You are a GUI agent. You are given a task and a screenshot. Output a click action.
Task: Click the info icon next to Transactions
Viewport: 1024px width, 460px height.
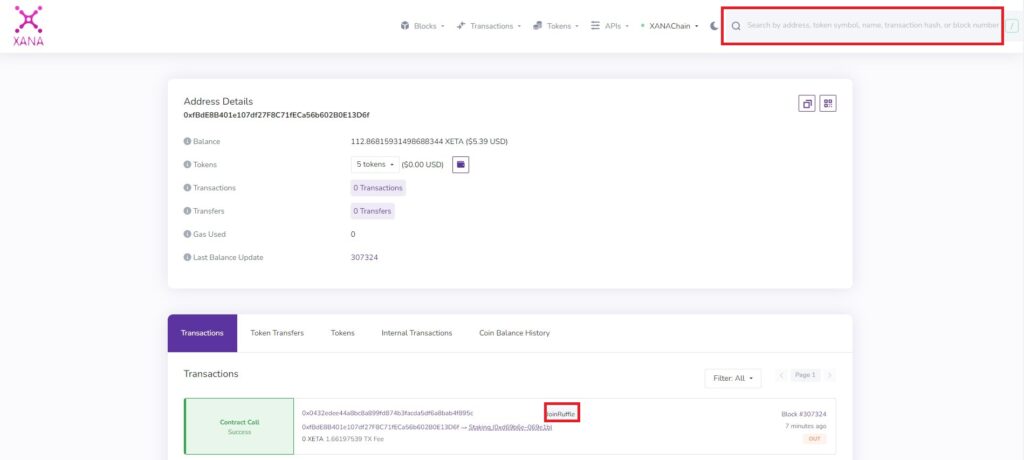pyautogui.click(x=187, y=188)
